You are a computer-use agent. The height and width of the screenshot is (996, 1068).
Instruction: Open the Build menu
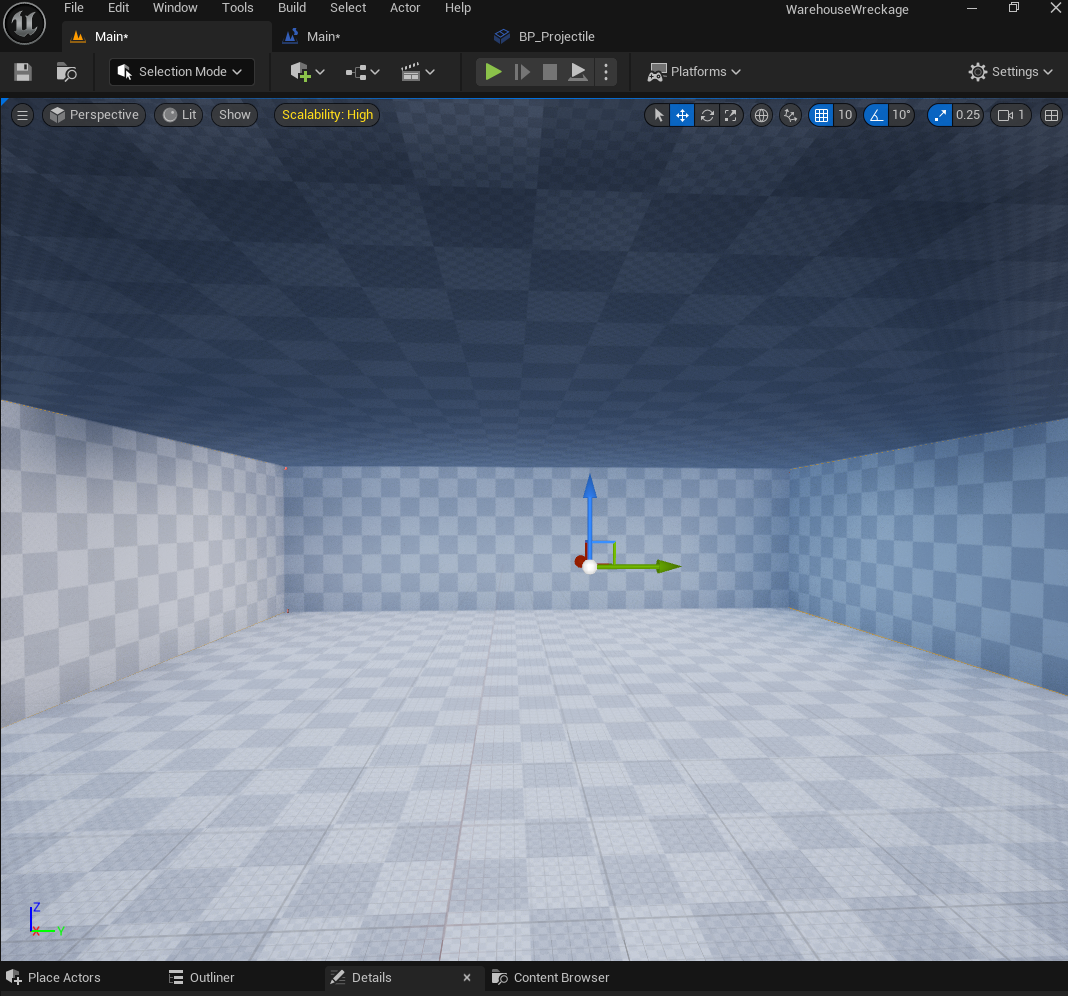292,7
